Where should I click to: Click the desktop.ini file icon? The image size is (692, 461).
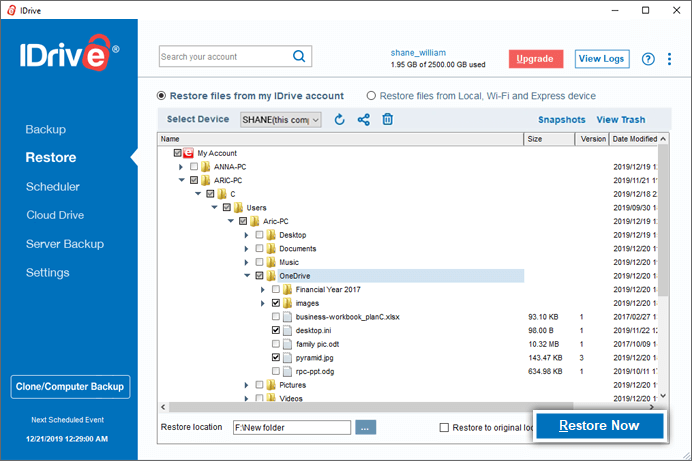click(x=287, y=331)
